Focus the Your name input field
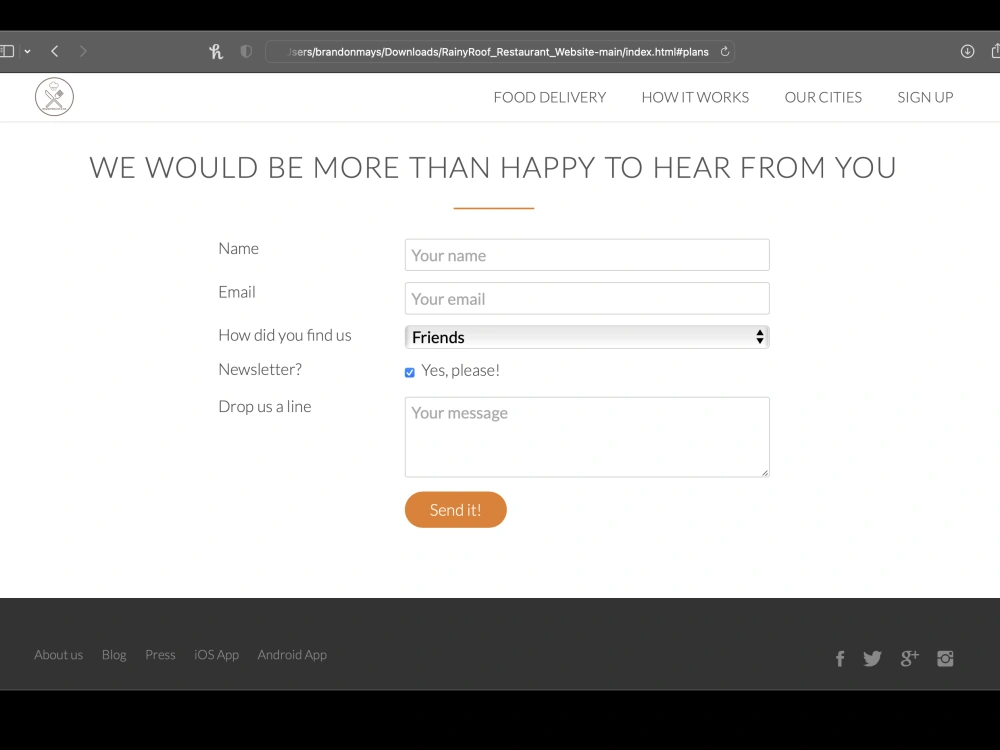Image resolution: width=1000 pixels, height=750 pixels. (x=587, y=255)
